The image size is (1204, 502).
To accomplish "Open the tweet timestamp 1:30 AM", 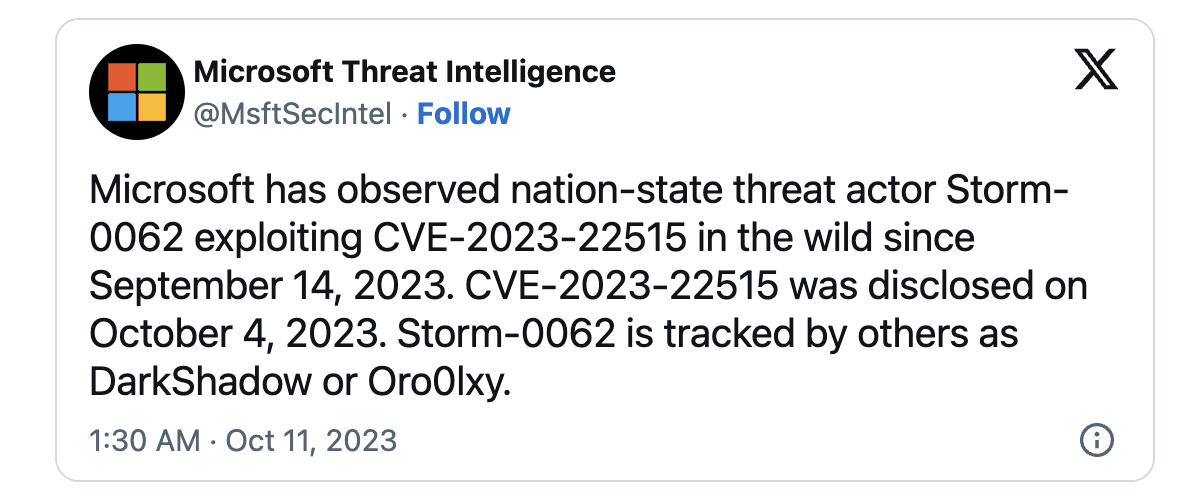I will [145, 441].
